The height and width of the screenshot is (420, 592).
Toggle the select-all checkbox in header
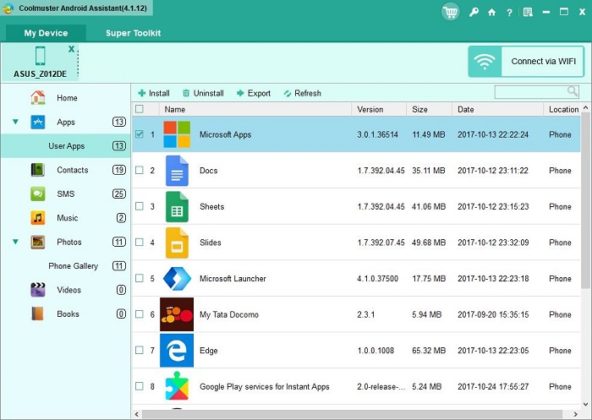tap(139, 109)
